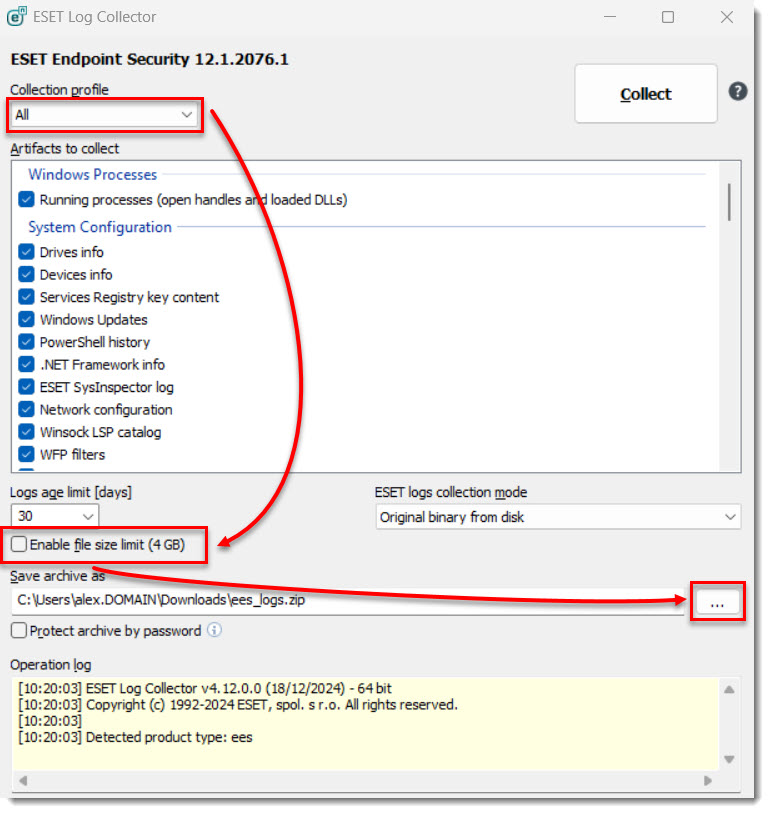The height and width of the screenshot is (813, 769).
Task: Uncheck the Devices info checkbox
Action: [26, 276]
